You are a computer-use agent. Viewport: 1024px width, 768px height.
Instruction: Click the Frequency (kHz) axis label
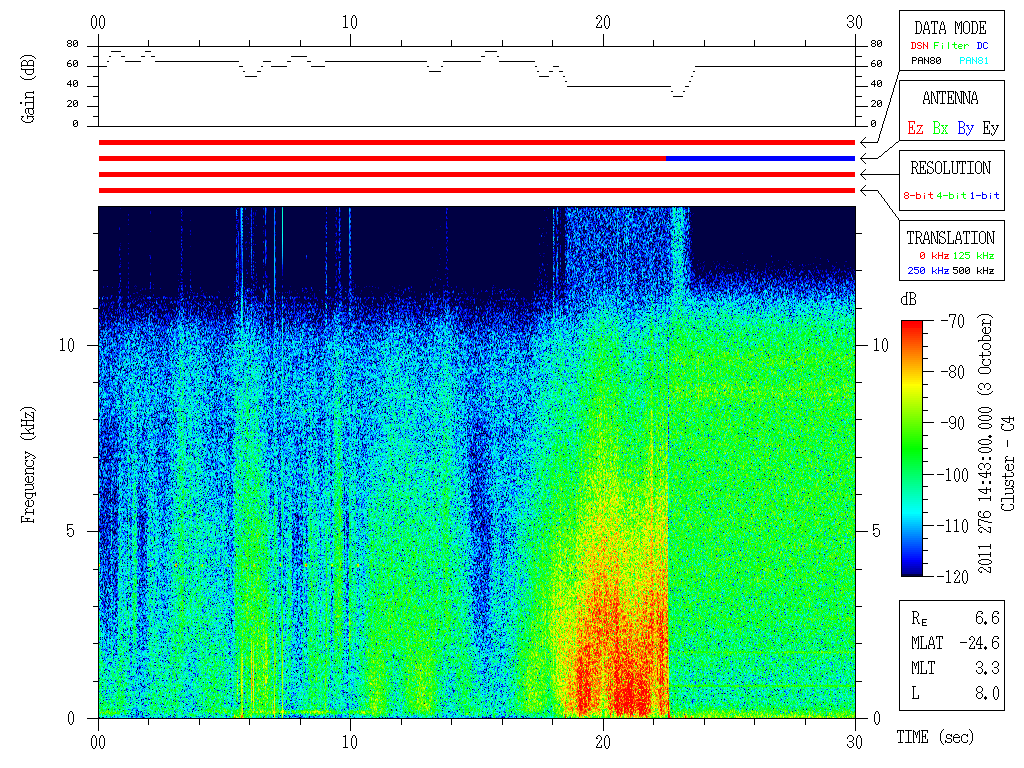click(27, 465)
